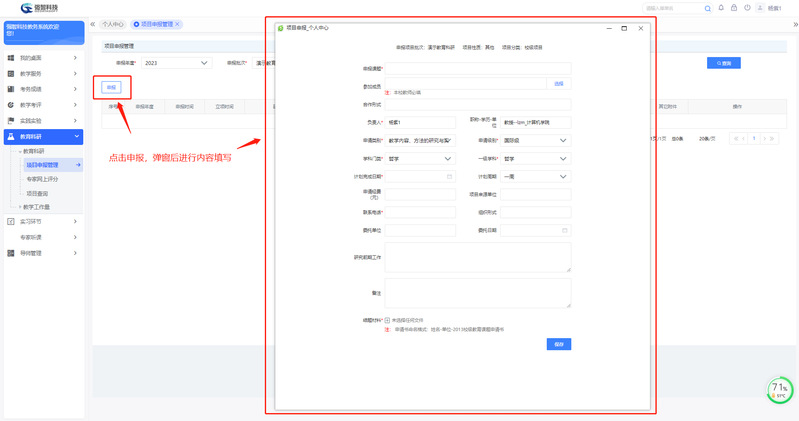Click the 研究前期工作 text area
The width and height of the screenshot is (799, 421).
coord(477,257)
